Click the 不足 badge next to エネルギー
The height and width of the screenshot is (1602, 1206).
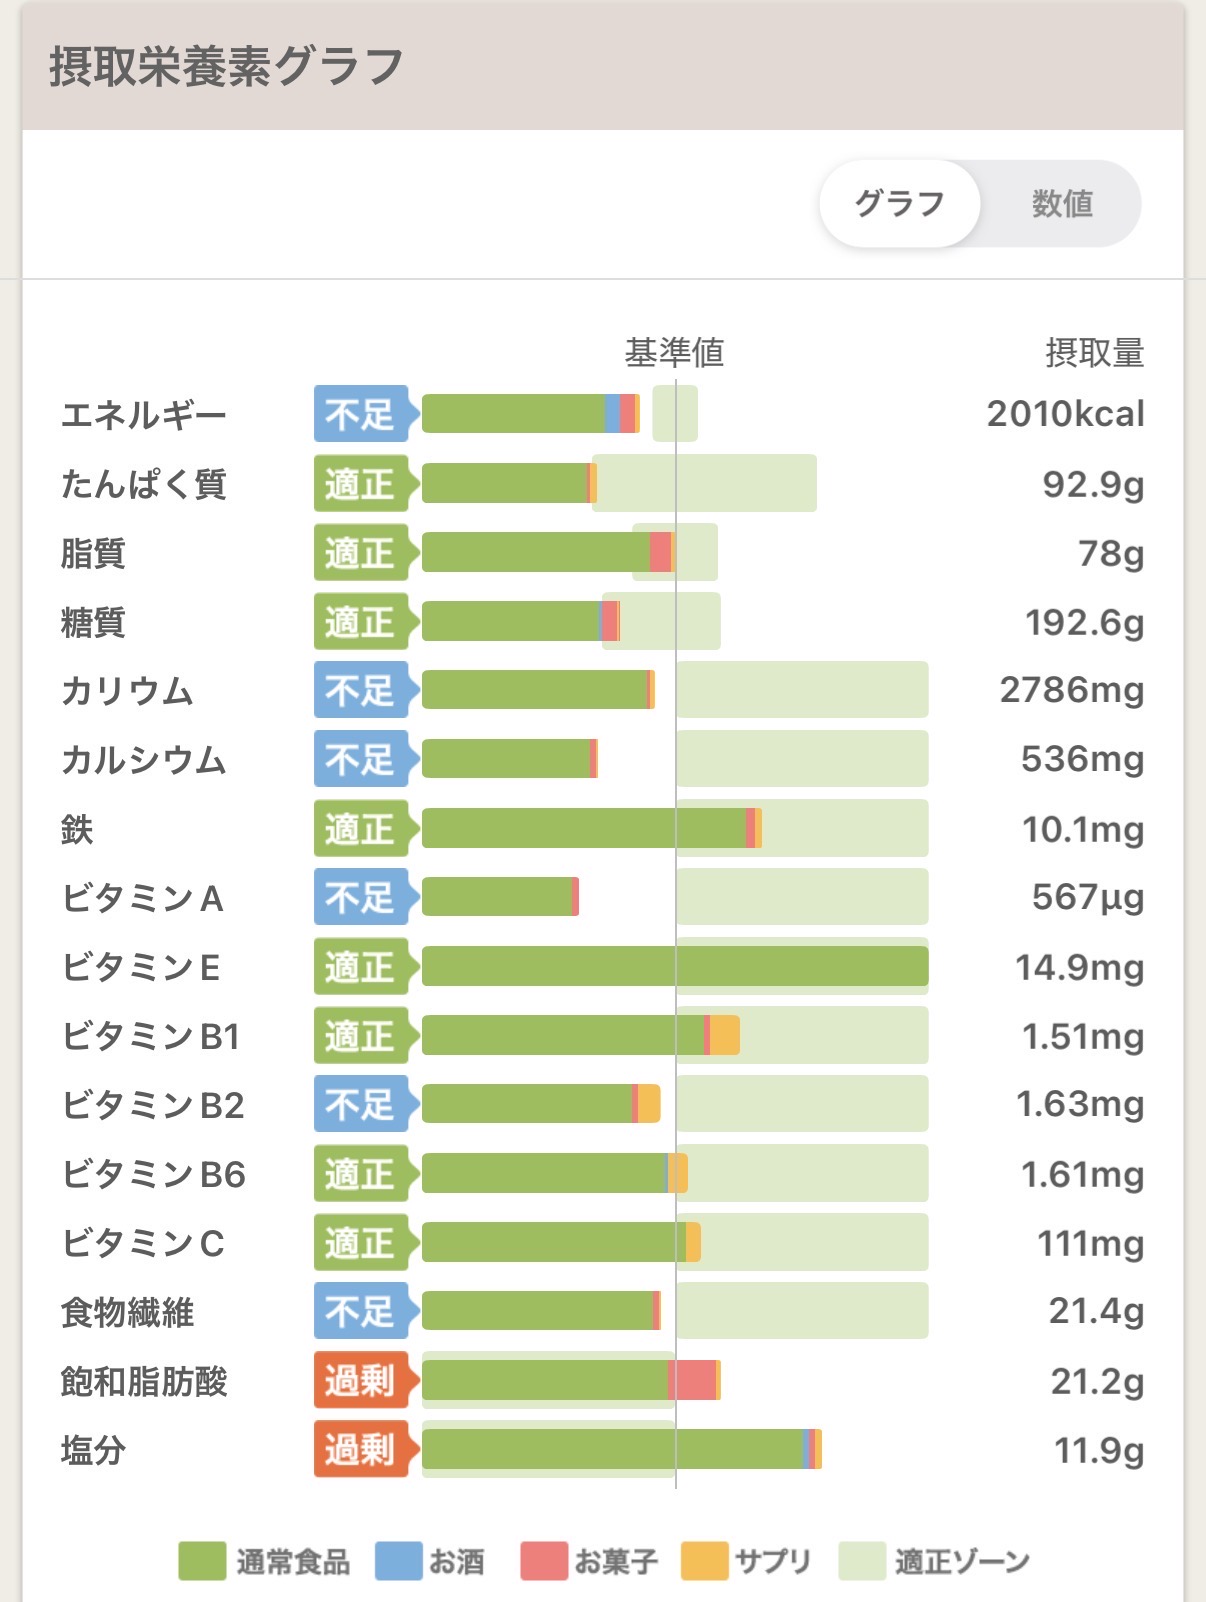(360, 414)
